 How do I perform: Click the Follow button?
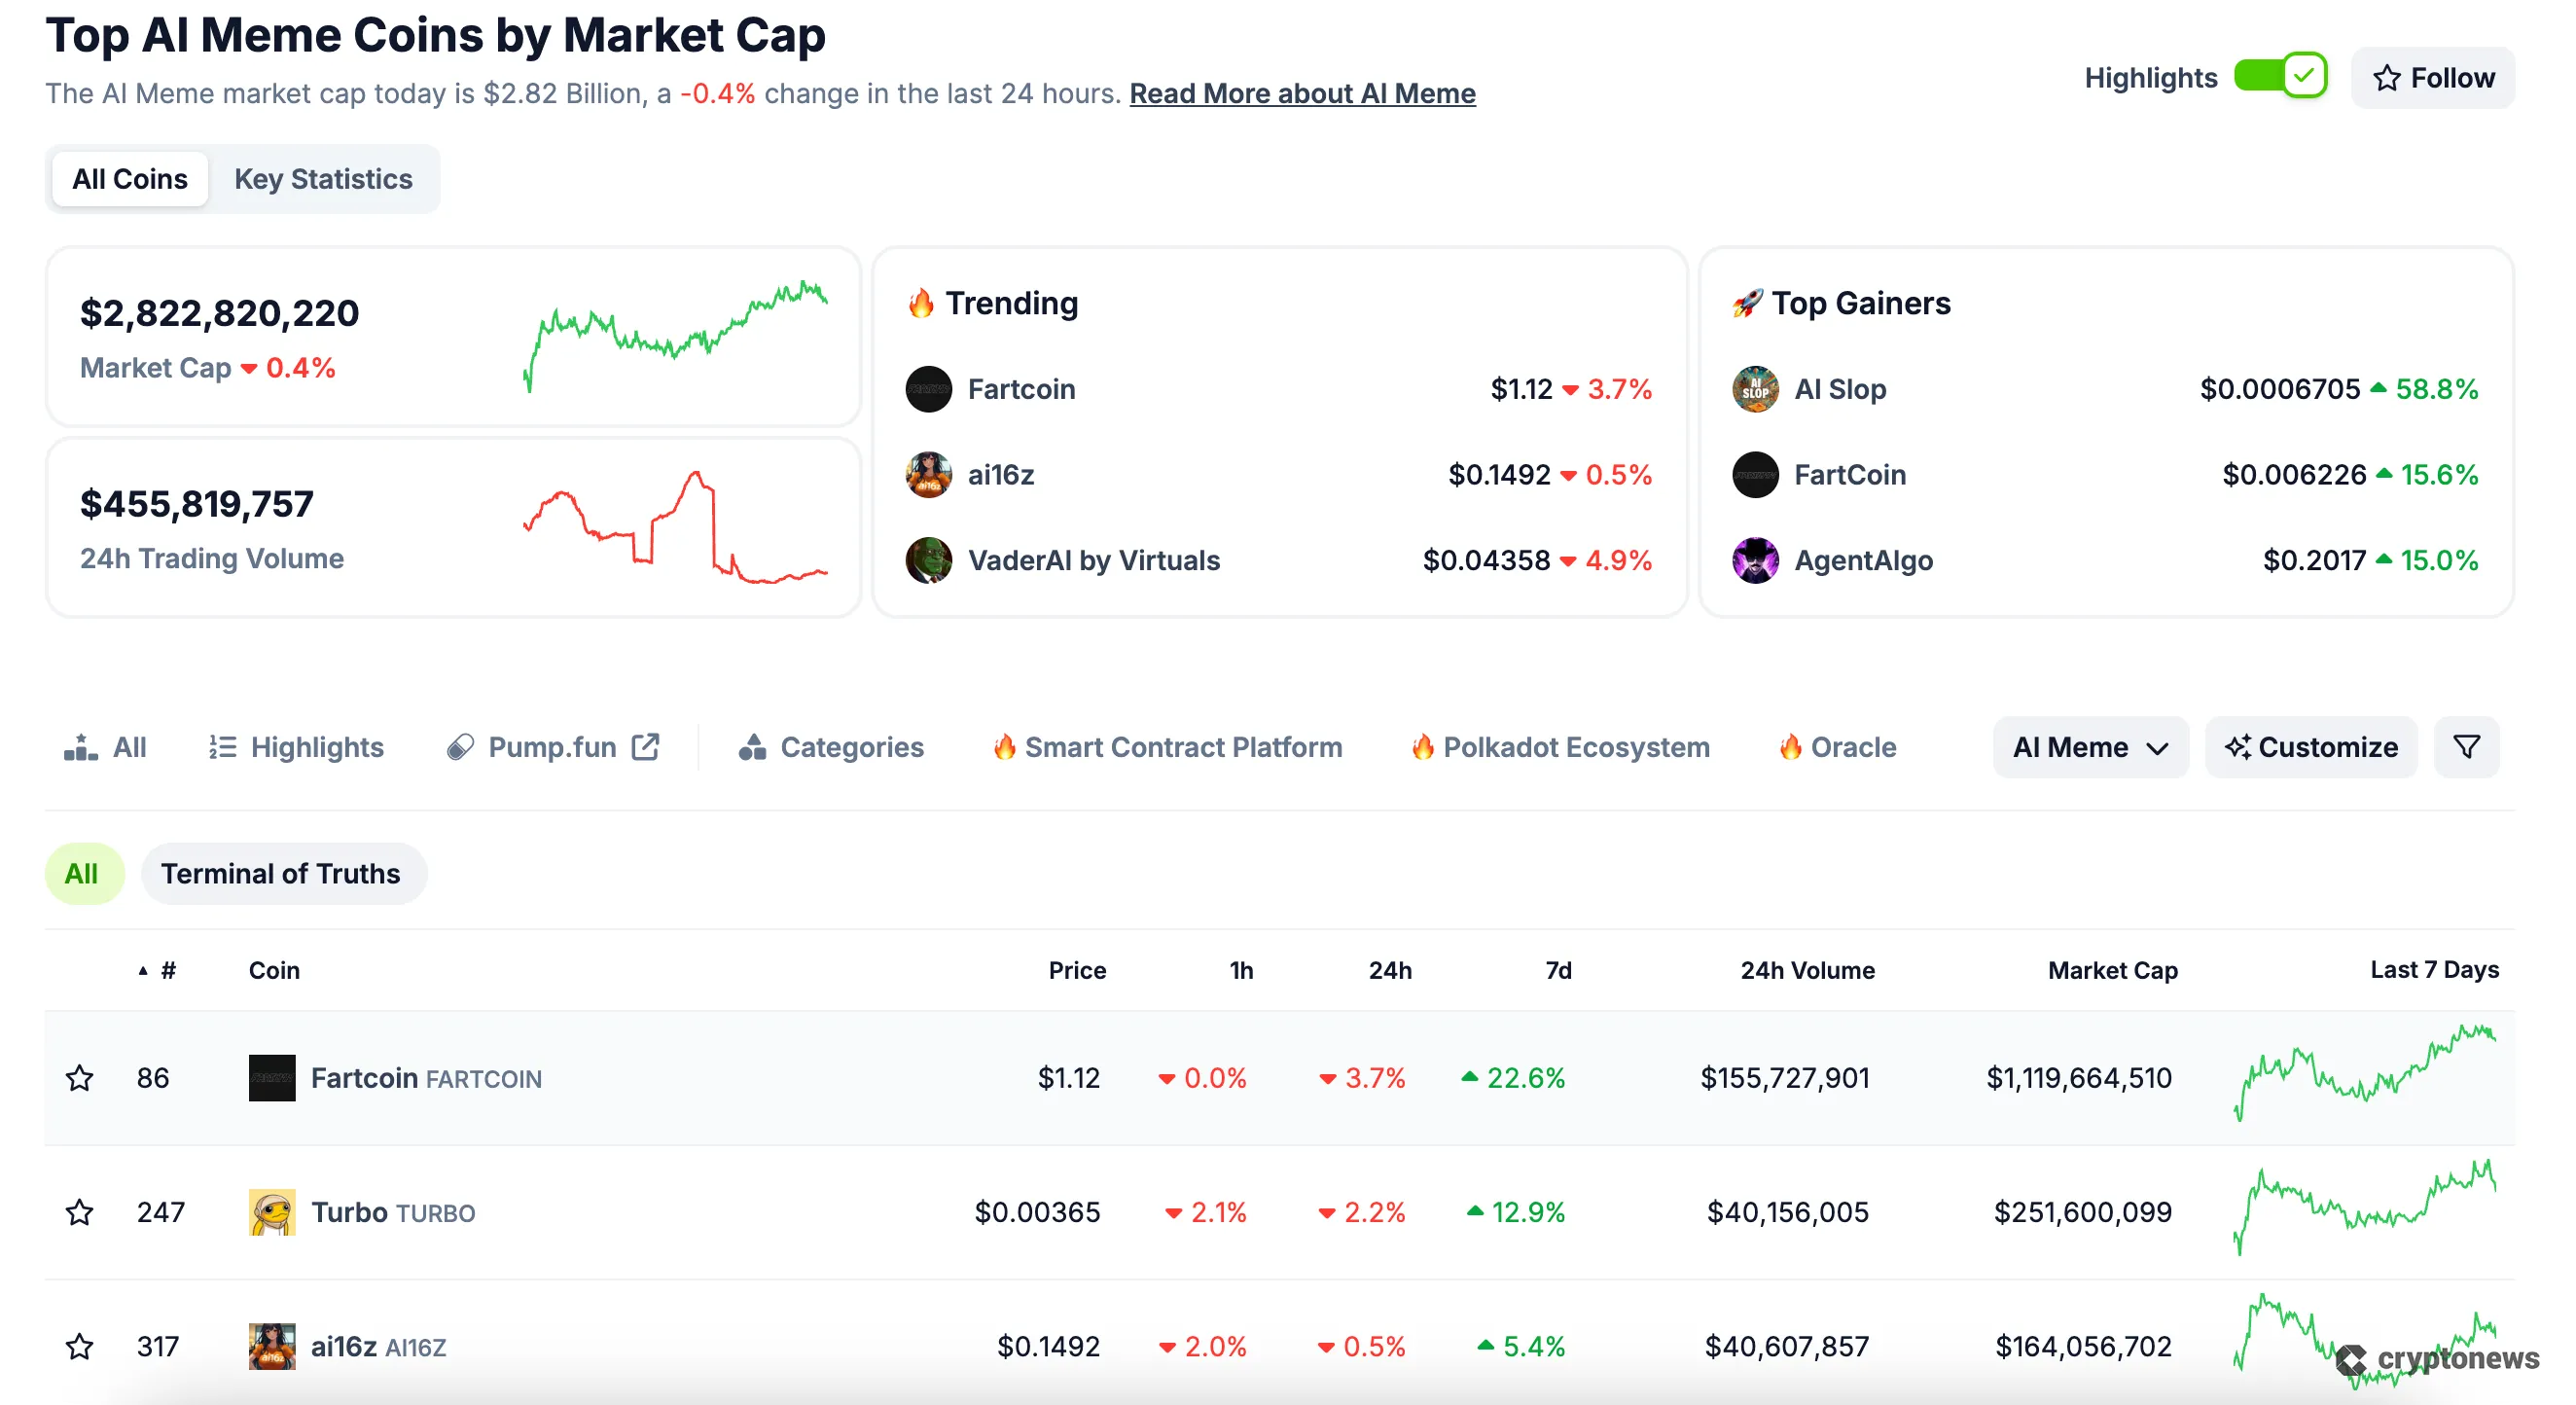(x=2432, y=77)
